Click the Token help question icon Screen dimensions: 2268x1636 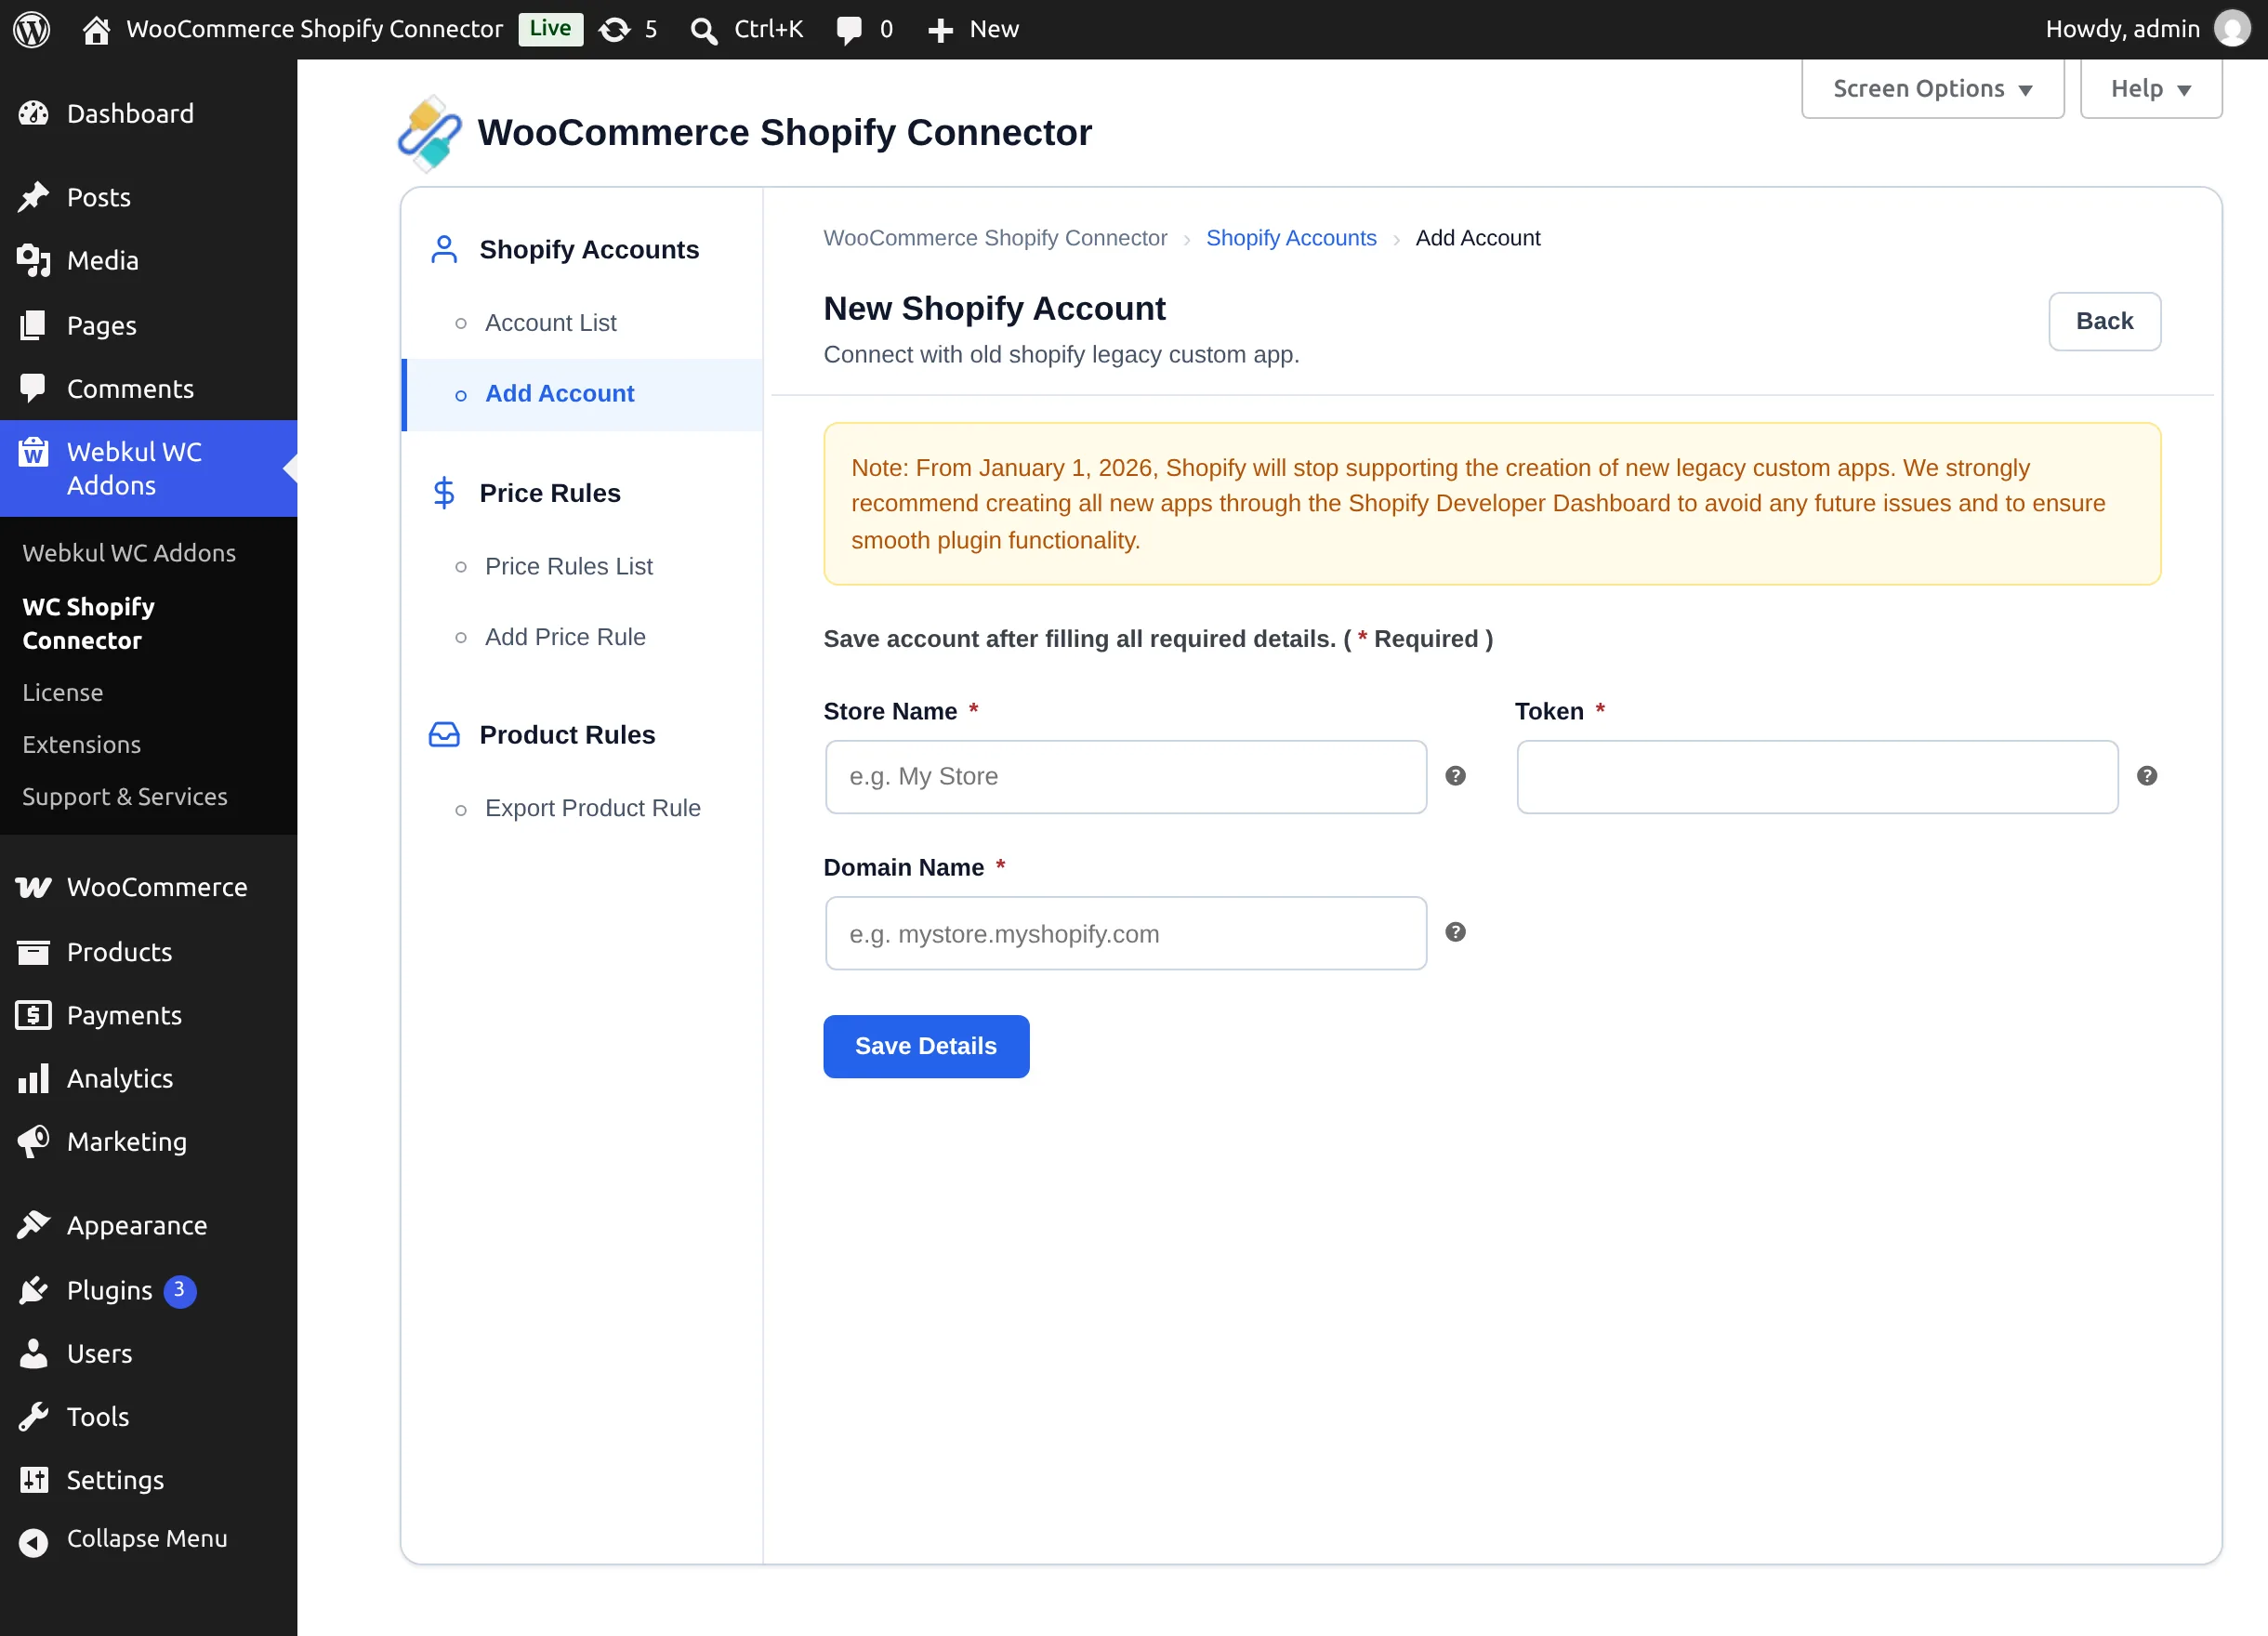2147,776
